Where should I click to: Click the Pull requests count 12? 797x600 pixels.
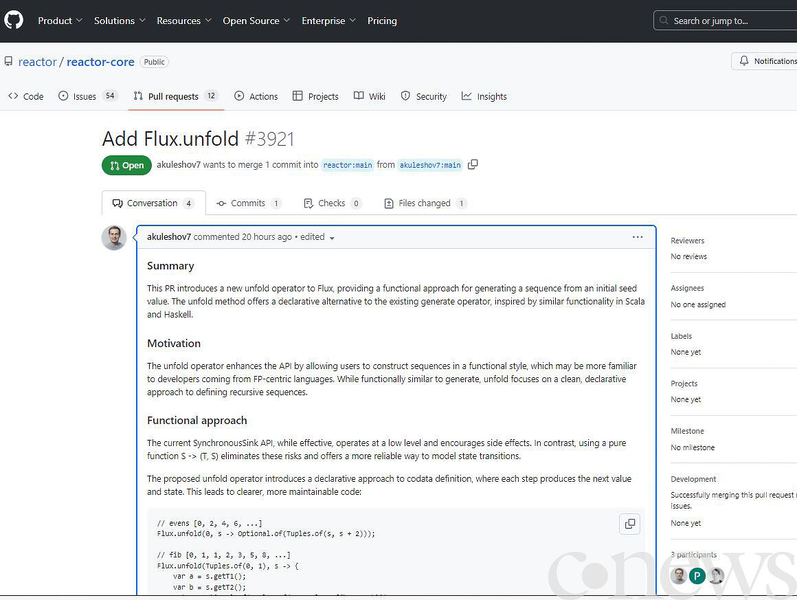(211, 96)
